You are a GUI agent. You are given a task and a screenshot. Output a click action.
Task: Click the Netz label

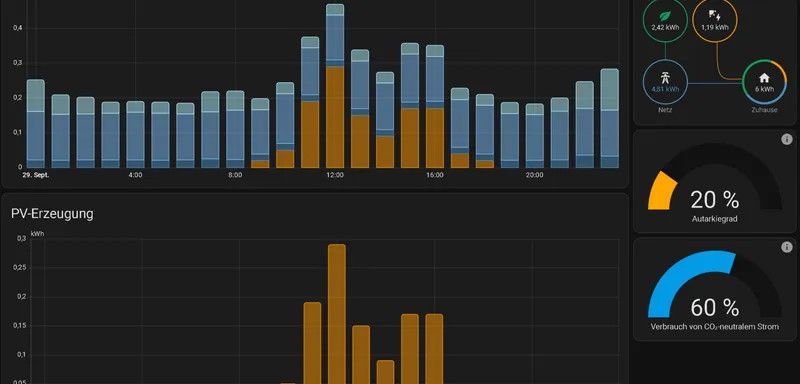click(665, 110)
